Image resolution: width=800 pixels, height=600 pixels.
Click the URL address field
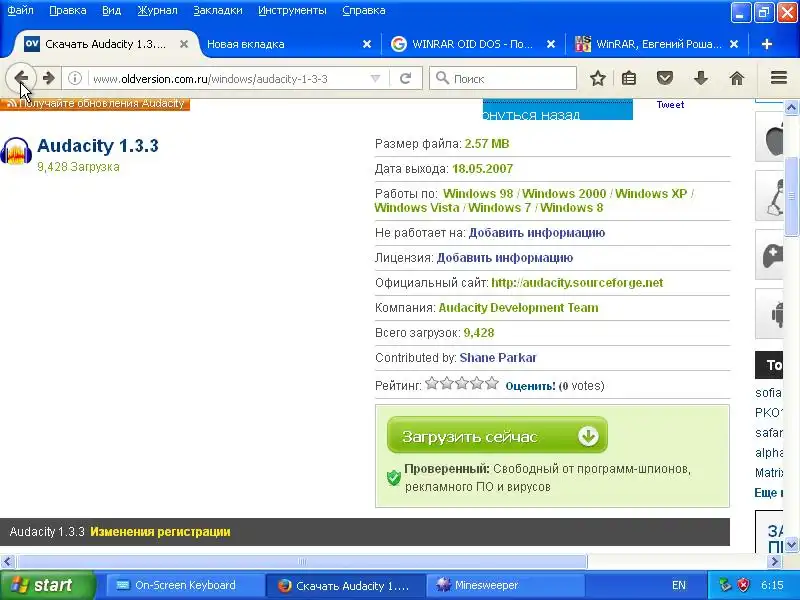pyautogui.click(x=229, y=79)
